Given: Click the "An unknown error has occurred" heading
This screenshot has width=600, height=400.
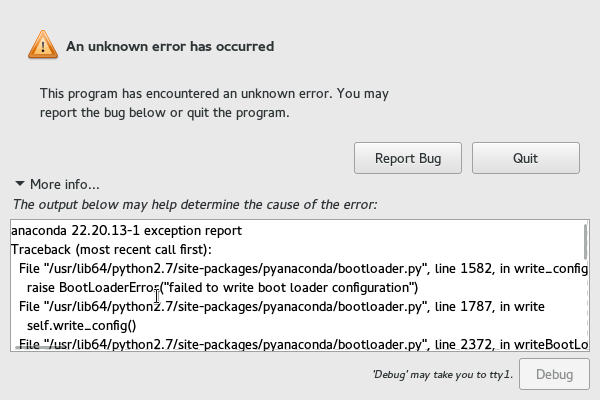Looking at the screenshot, I should click(170, 46).
